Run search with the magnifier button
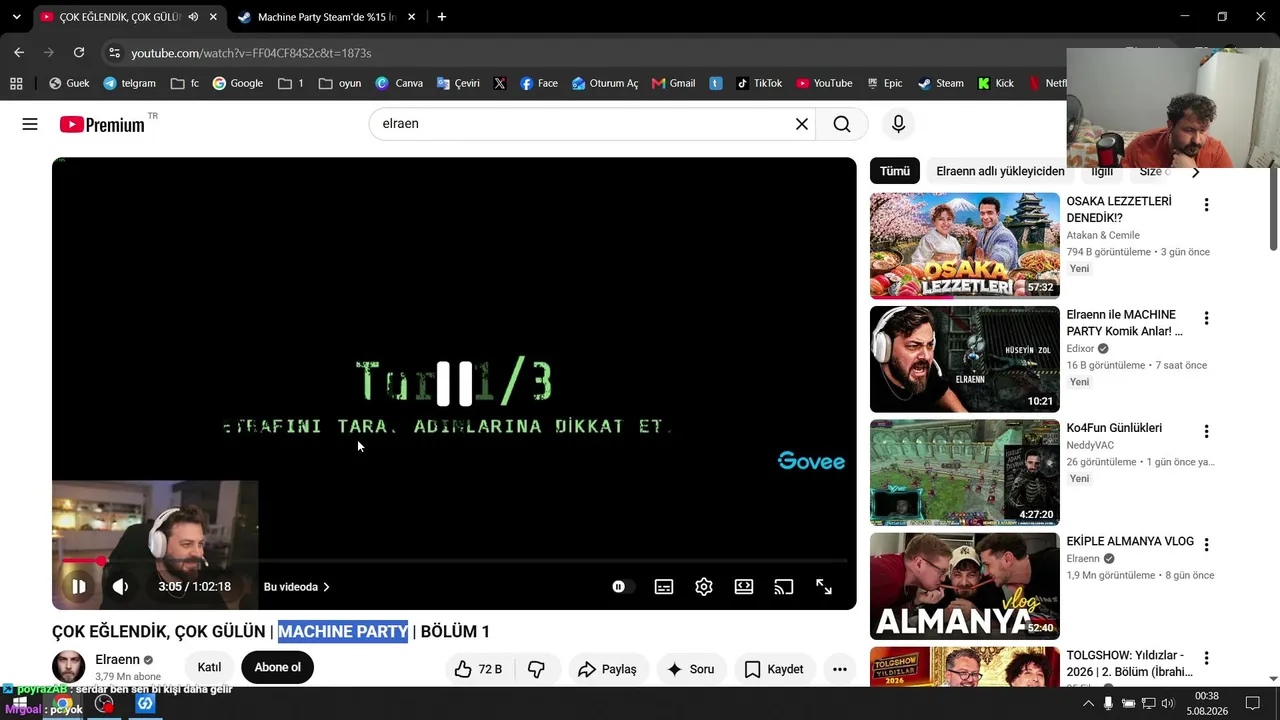The height and width of the screenshot is (720, 1280). 842,124
